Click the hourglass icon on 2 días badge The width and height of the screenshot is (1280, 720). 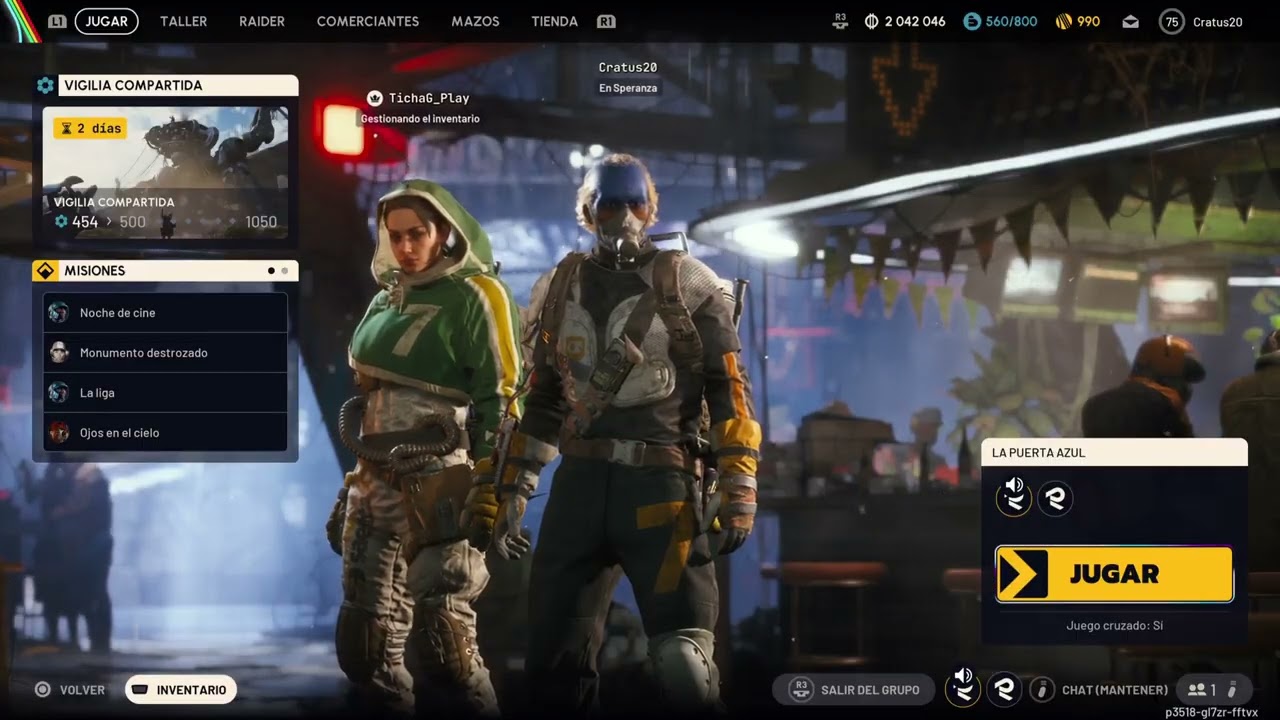(x=67, y=128)
